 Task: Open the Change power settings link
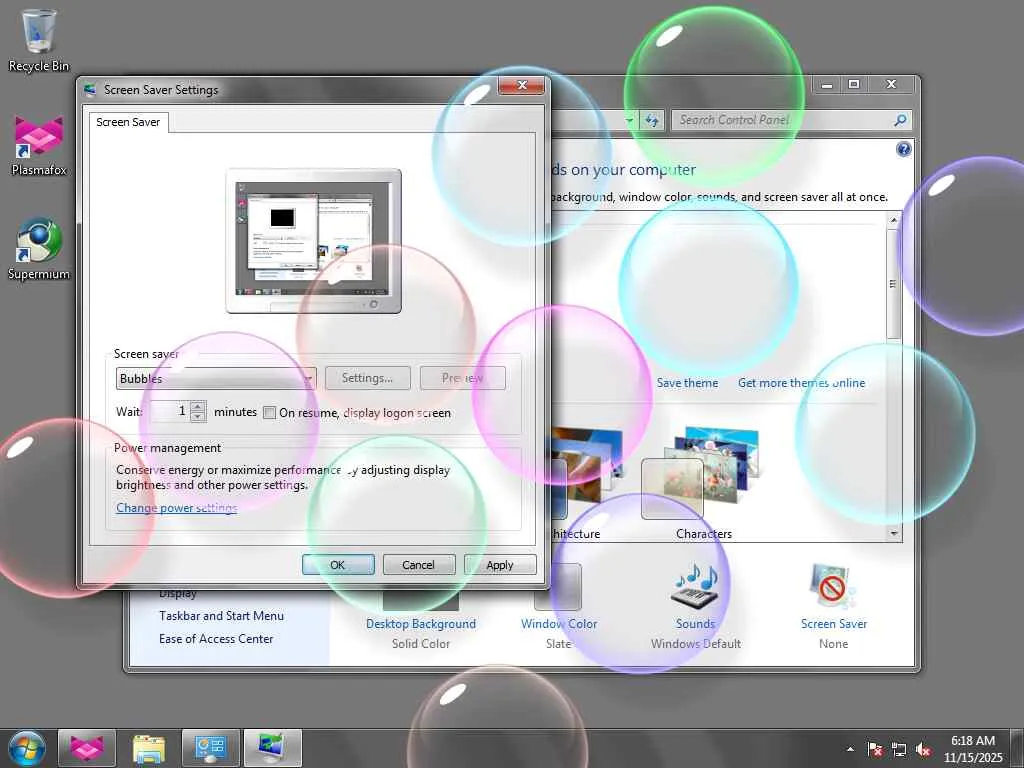176,507
